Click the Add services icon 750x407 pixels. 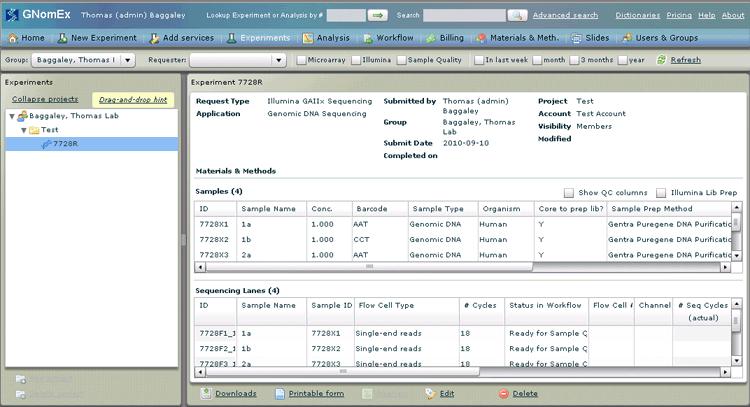point(154,38)
